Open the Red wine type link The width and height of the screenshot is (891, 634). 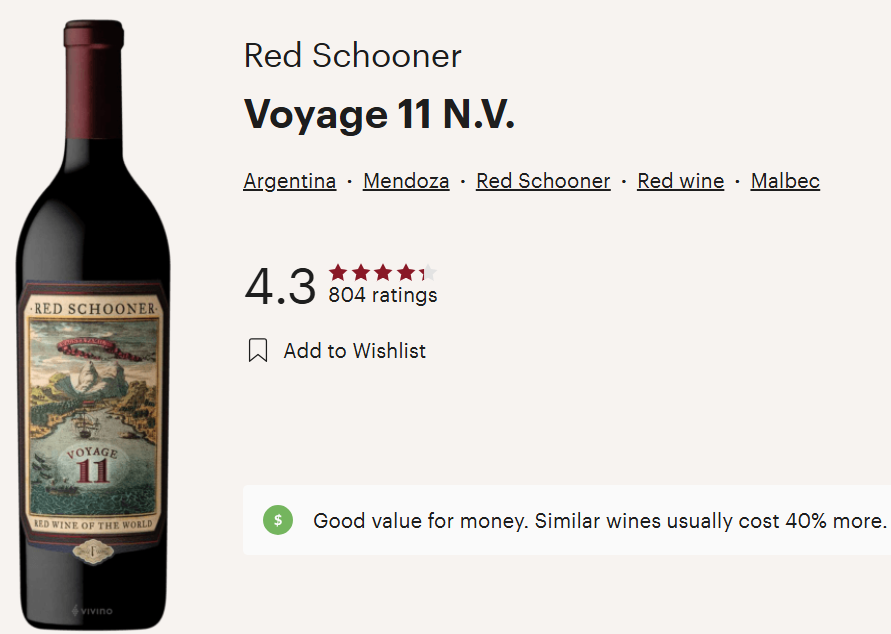pyautogui.click(x=681, y=181)
